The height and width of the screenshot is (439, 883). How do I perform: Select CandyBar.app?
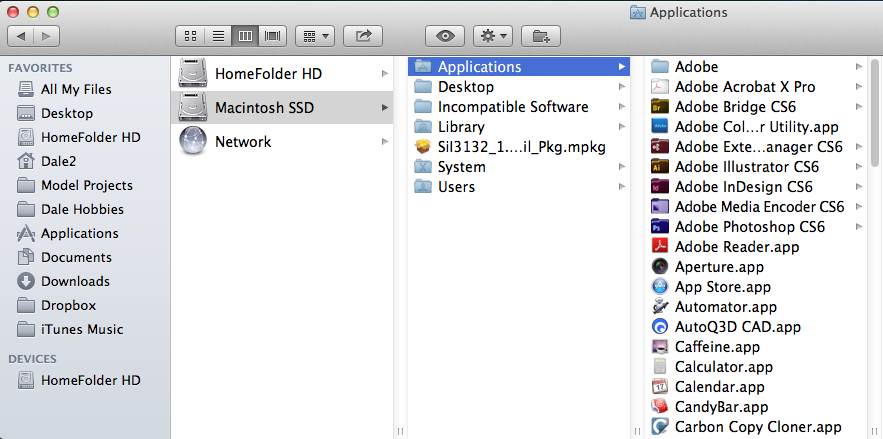tap(757, 407)
